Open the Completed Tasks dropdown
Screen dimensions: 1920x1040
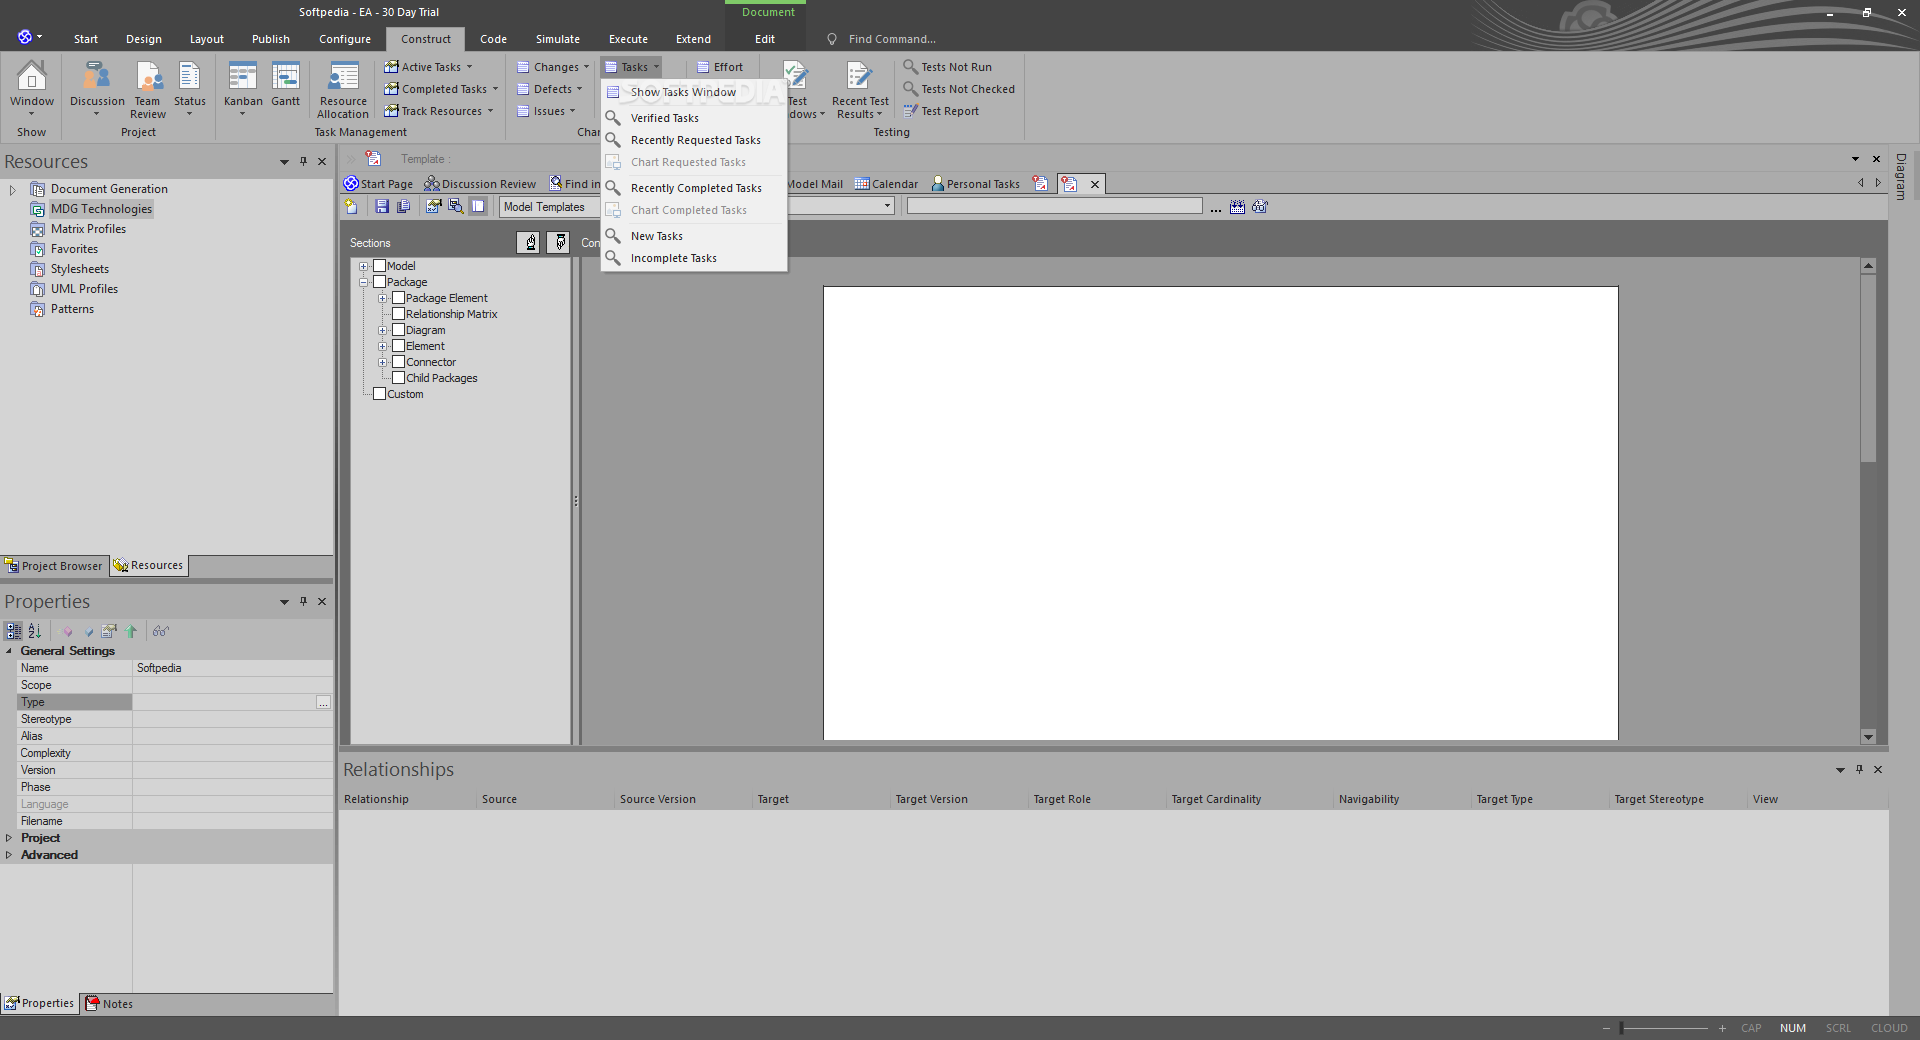[441, 89]
